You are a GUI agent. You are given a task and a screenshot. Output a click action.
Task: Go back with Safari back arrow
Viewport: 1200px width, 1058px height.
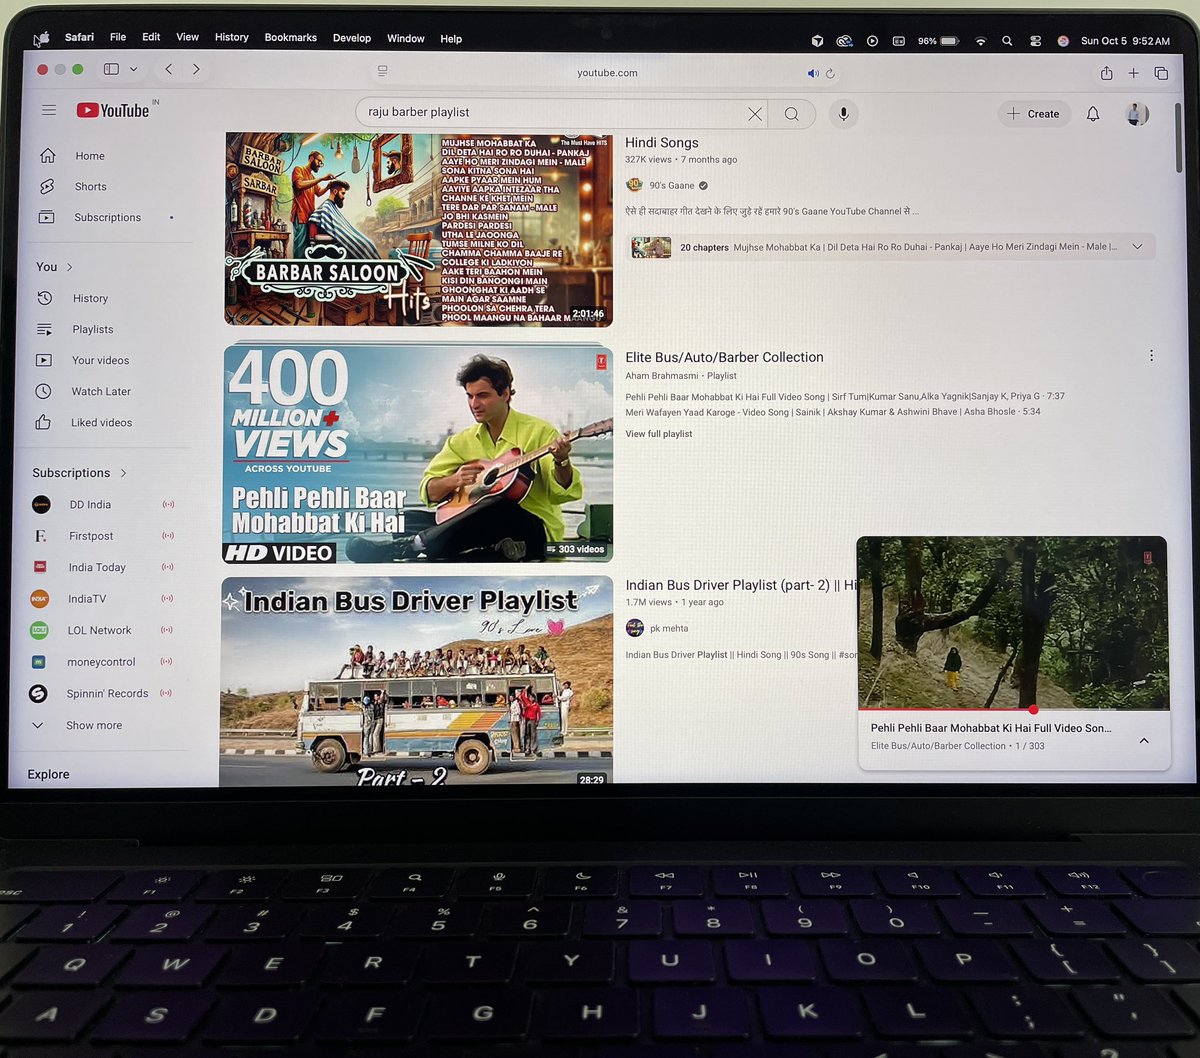(168, 69)
